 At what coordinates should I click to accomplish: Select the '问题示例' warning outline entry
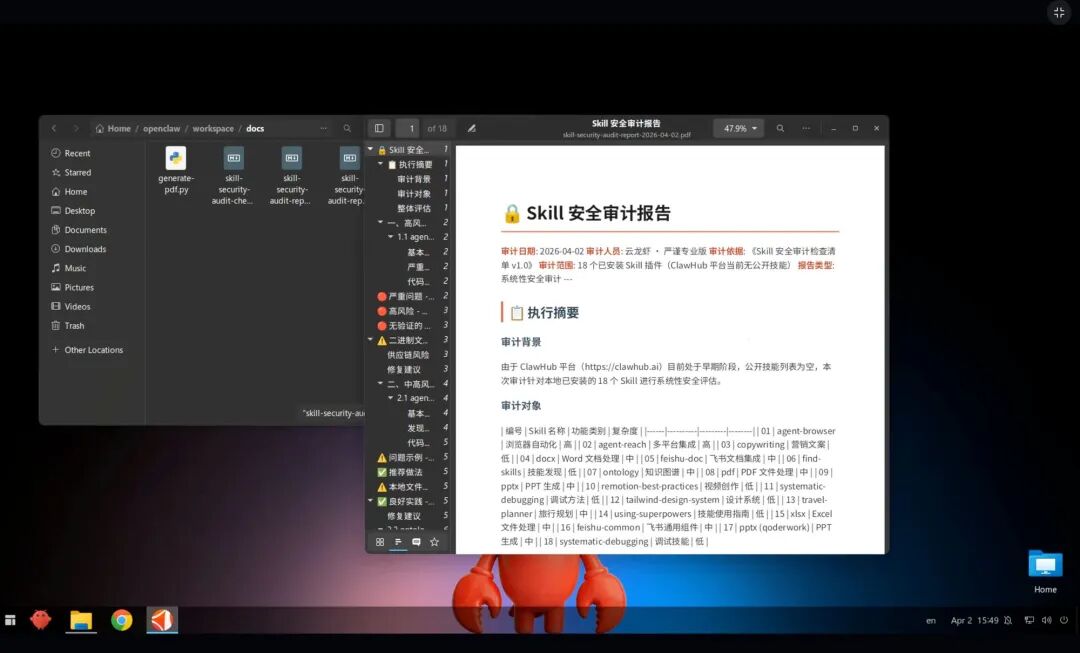click(x=406, y=457)
